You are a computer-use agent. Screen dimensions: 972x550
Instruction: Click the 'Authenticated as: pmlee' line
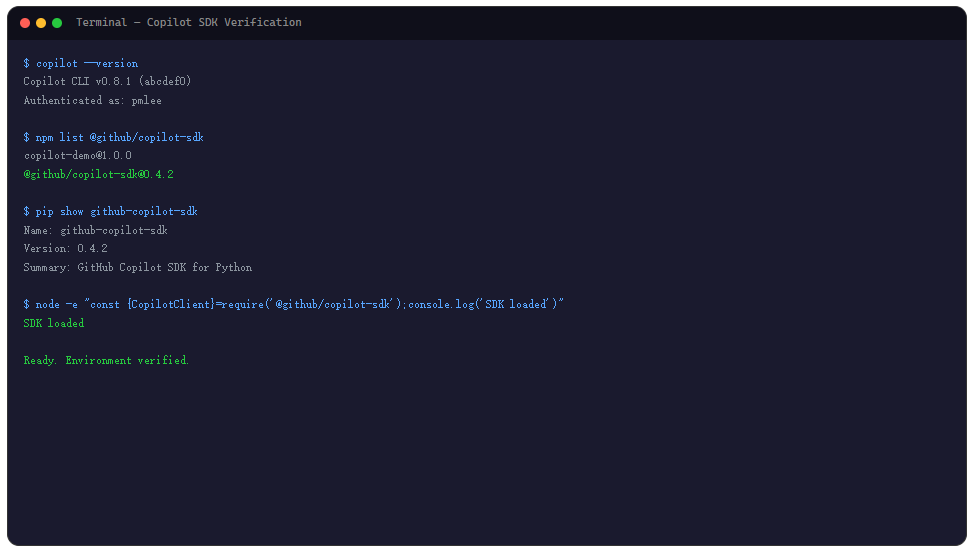tap(92, 100)
